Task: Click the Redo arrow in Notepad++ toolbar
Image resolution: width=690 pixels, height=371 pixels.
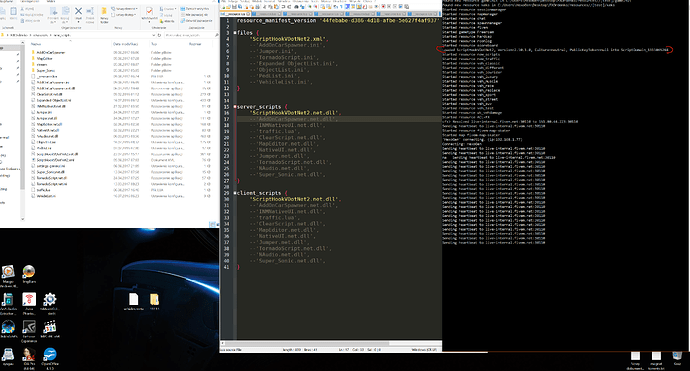Action: pos(289,7)
